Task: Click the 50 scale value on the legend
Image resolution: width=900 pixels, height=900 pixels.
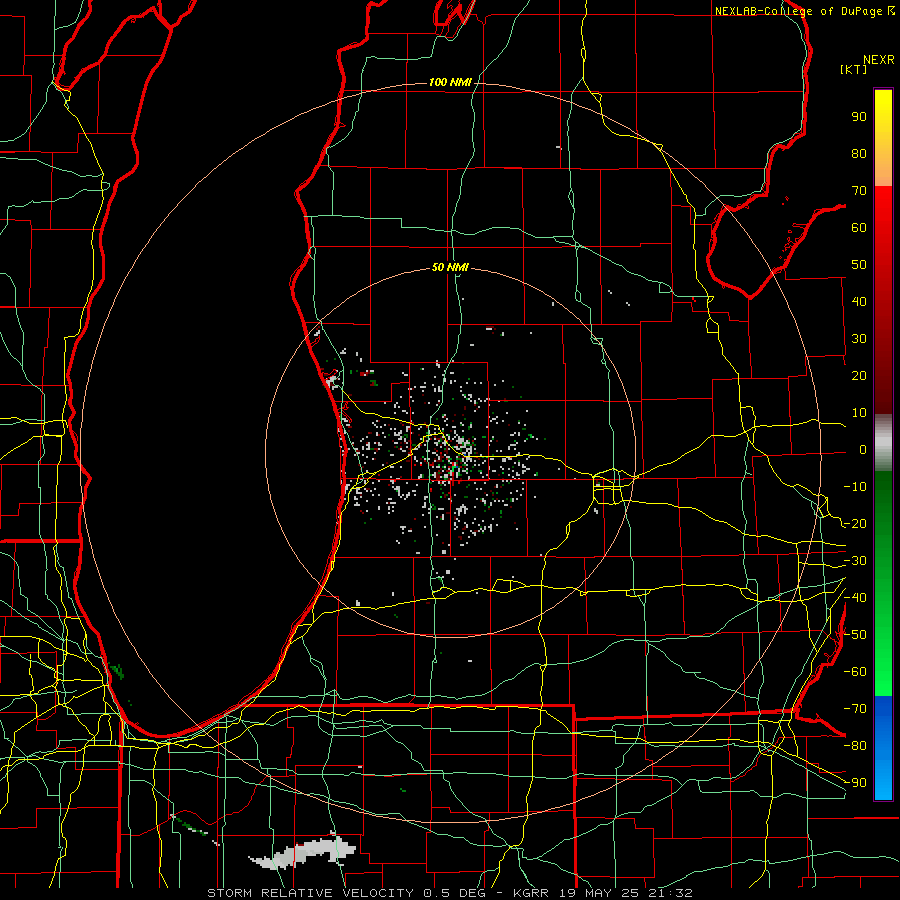Action: coord(859,265)
